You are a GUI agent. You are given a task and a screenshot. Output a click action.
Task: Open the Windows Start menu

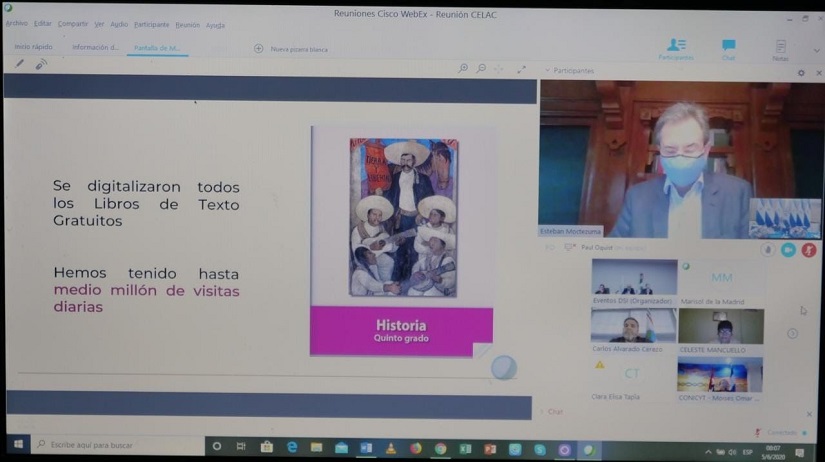(18, 445)
